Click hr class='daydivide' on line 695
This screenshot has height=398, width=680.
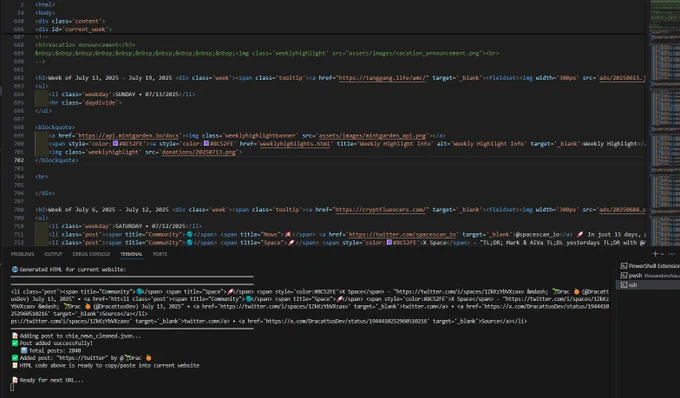[85, 103]
